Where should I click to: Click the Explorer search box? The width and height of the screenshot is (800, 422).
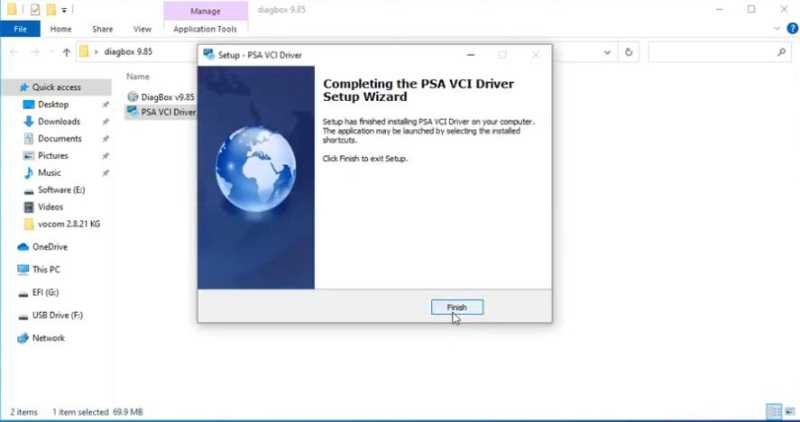point(719,52)
